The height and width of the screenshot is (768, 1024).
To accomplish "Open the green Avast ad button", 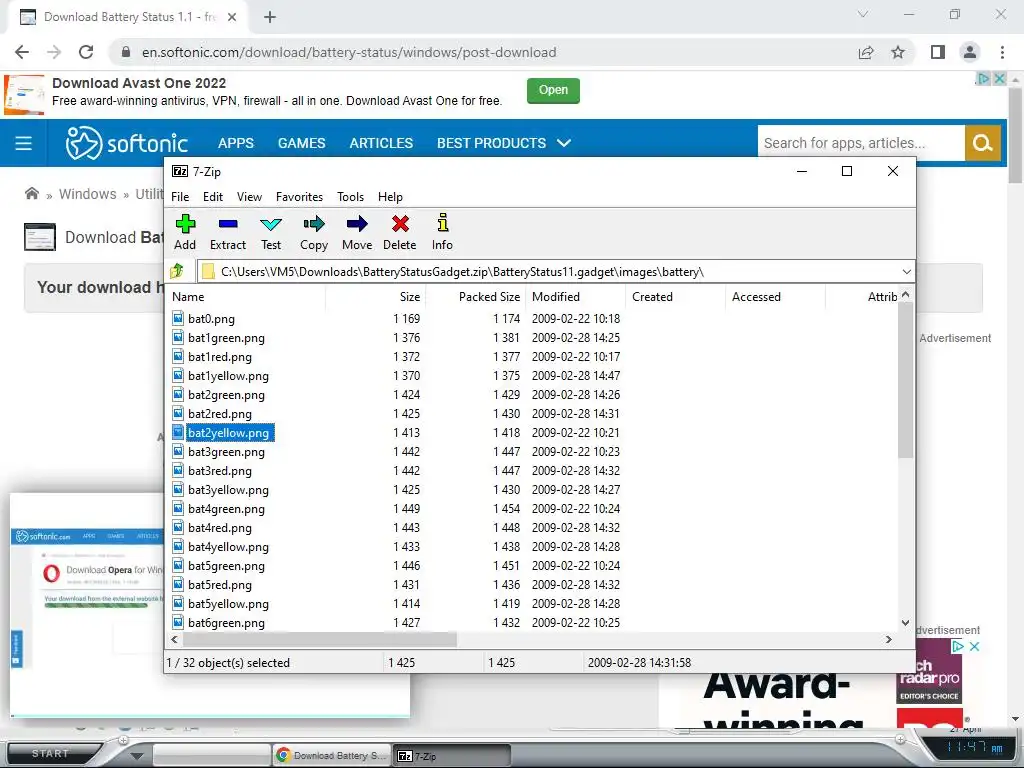I will (x=553, y=90).
